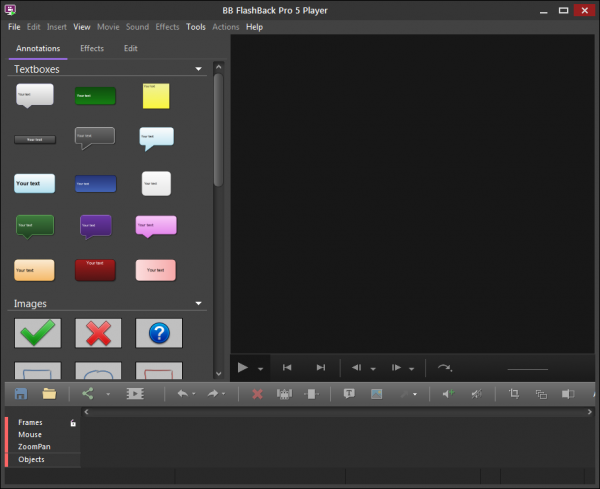Viewport: 600px width, 489px height.
Task: Adjust the playback speed slider
Action: tap(527, 369)
